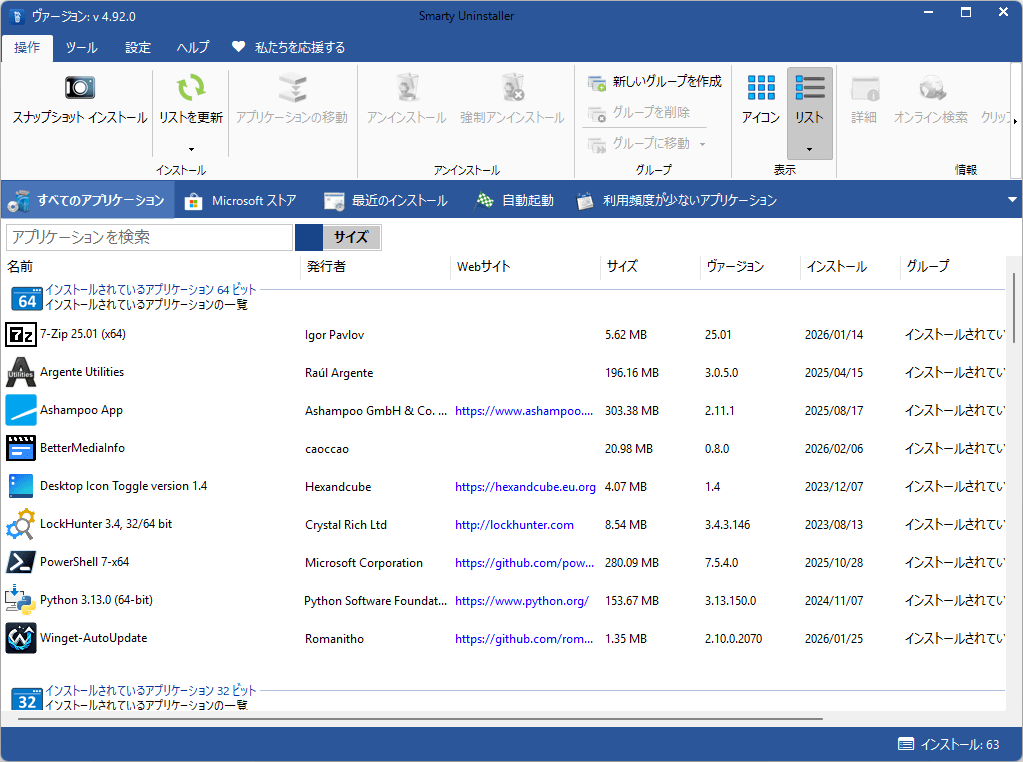Expand the category tab bar overflow arrow
The height and width of the screenshot is (762, 1023).
pos(1012,200)
